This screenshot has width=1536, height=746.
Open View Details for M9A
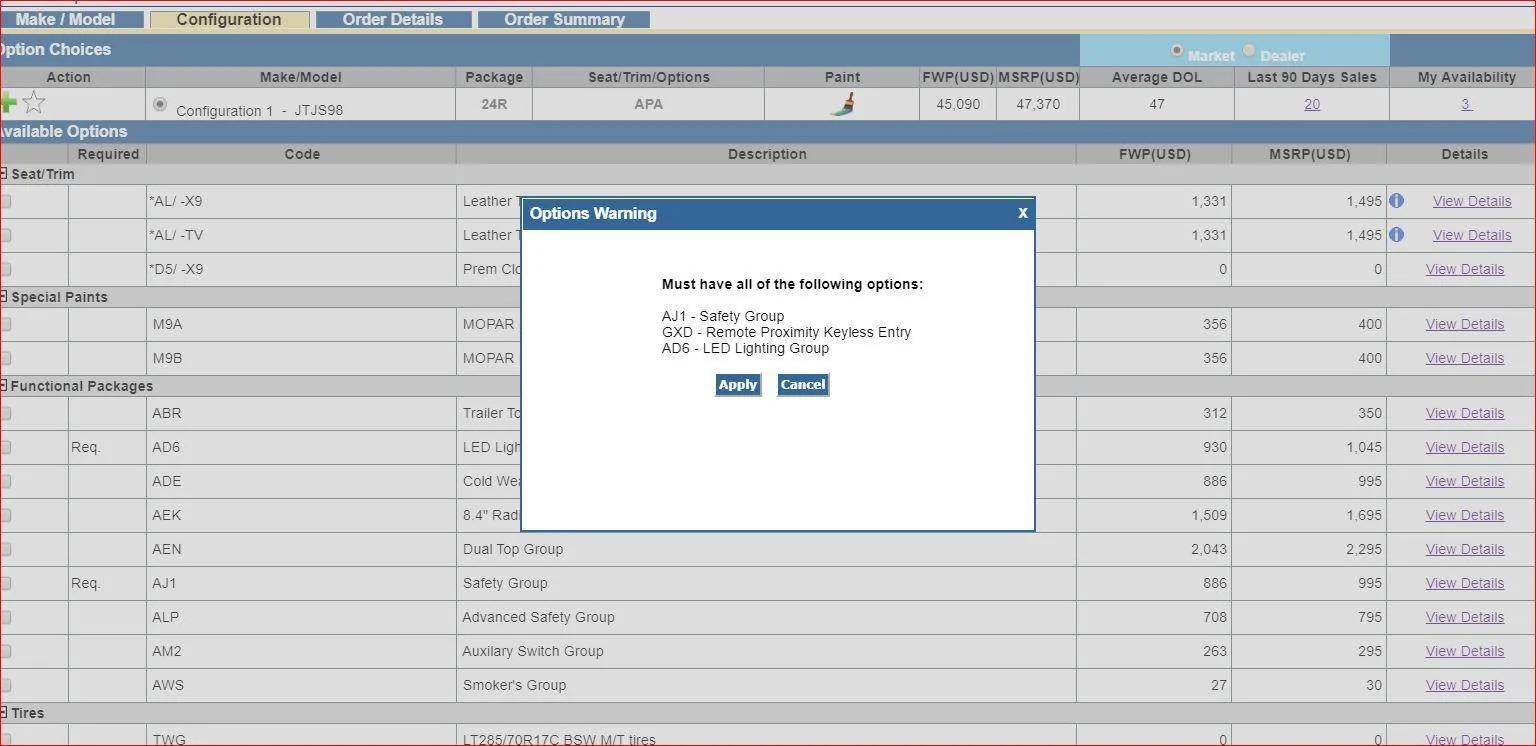pos(1465,324)
